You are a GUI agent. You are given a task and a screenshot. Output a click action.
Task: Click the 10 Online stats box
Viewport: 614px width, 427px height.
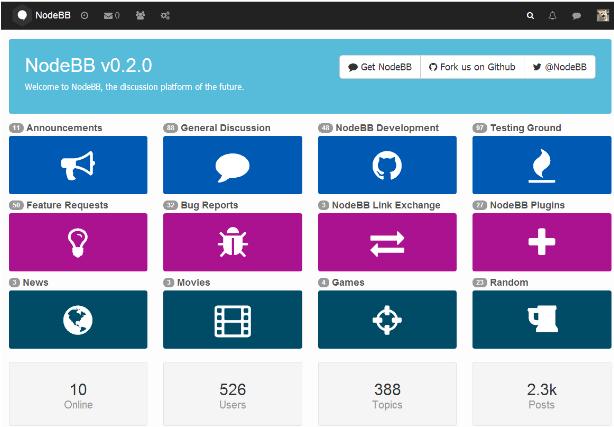78,393
